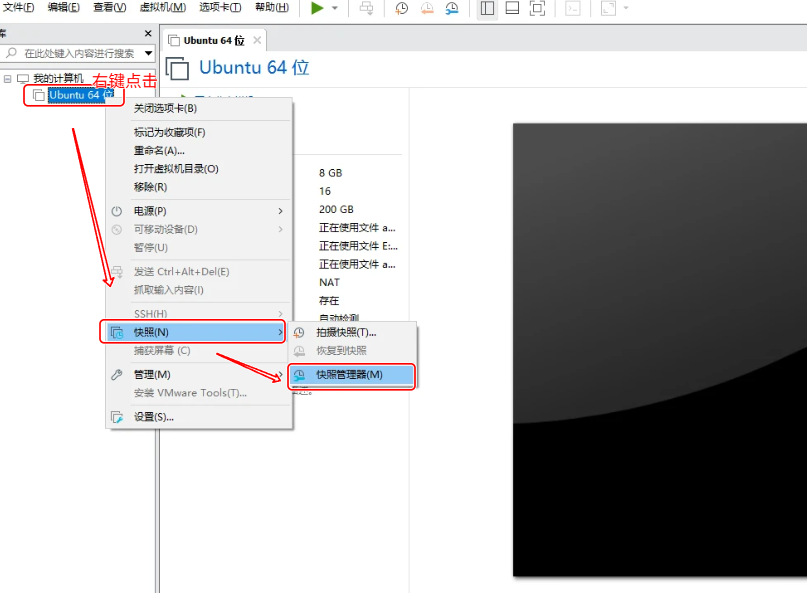The width and height of the screenshot is (807, 593).
Task: Open 快照管理器(M) in submenu
Action: pos(352,375)
